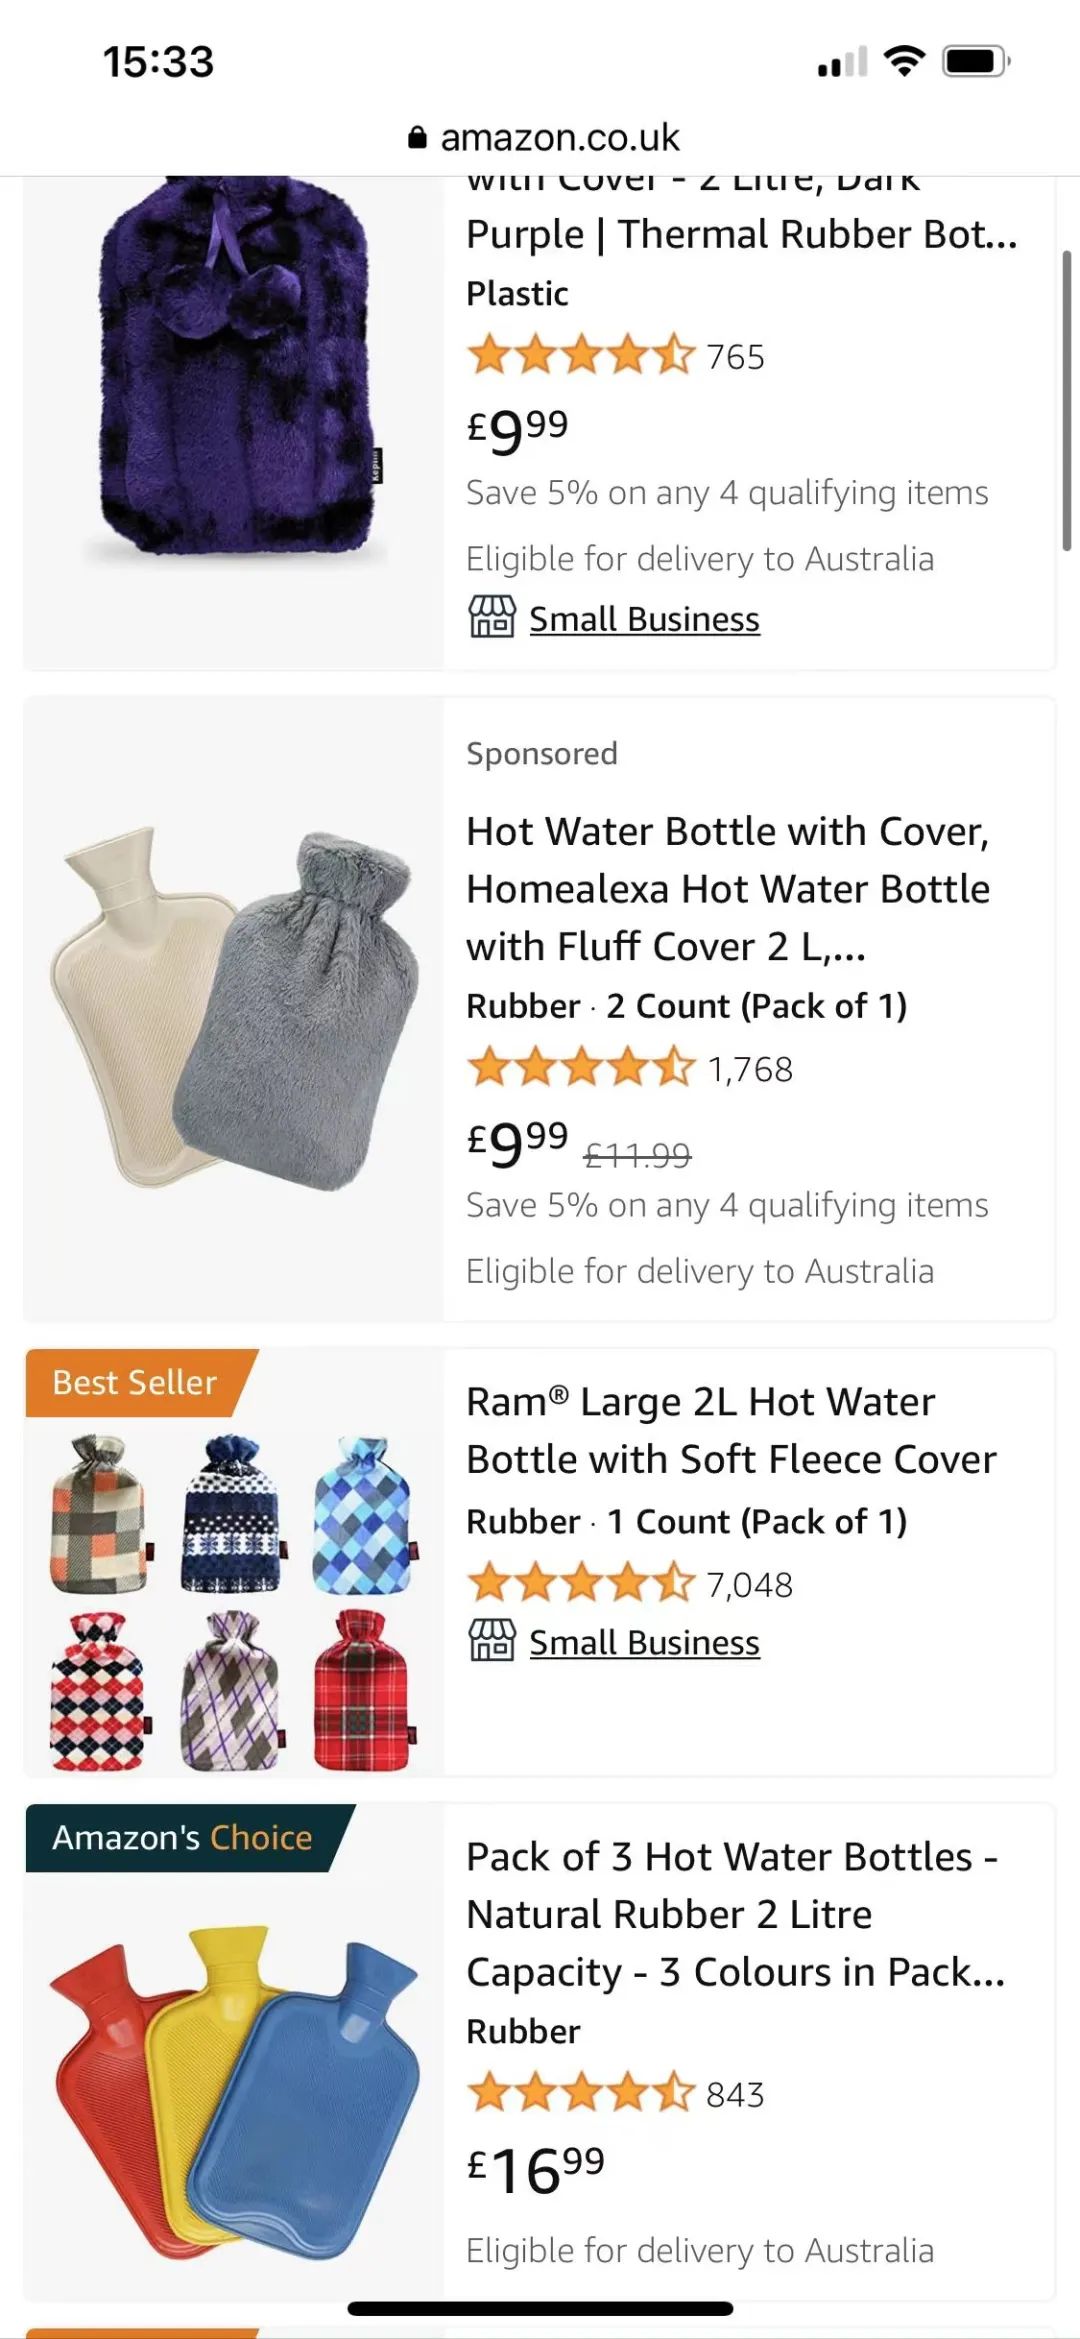1080x2339 pixels.
Task: Open the 7,048 reviews count
Action: (749, 1585)
